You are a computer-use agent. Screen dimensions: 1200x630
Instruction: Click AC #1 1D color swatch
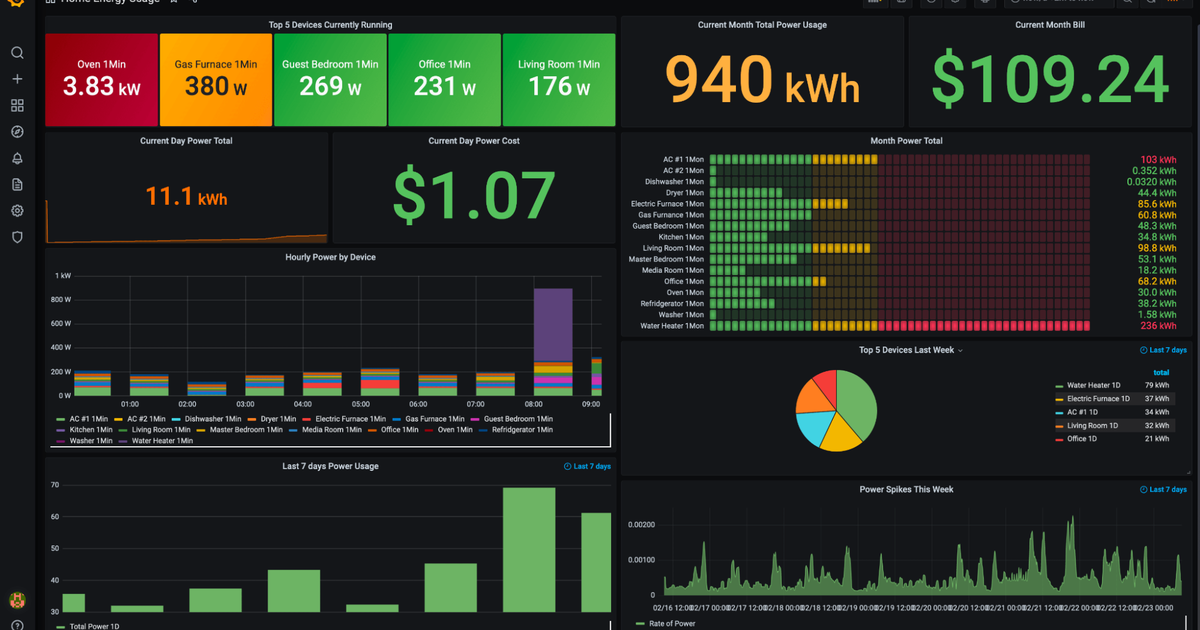[x=1060, y=412]
